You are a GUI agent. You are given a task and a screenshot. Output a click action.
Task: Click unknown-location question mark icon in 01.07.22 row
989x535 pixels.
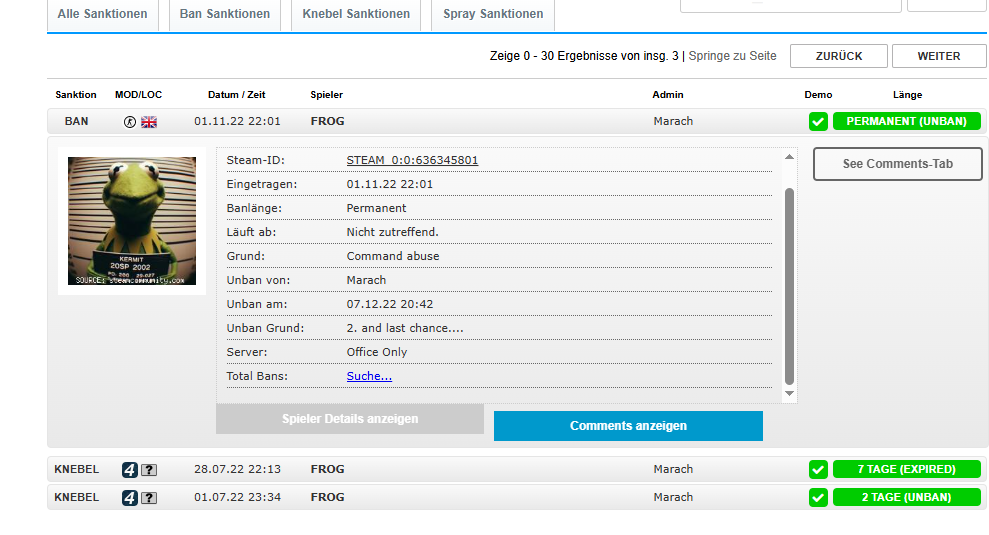point(149,498)
